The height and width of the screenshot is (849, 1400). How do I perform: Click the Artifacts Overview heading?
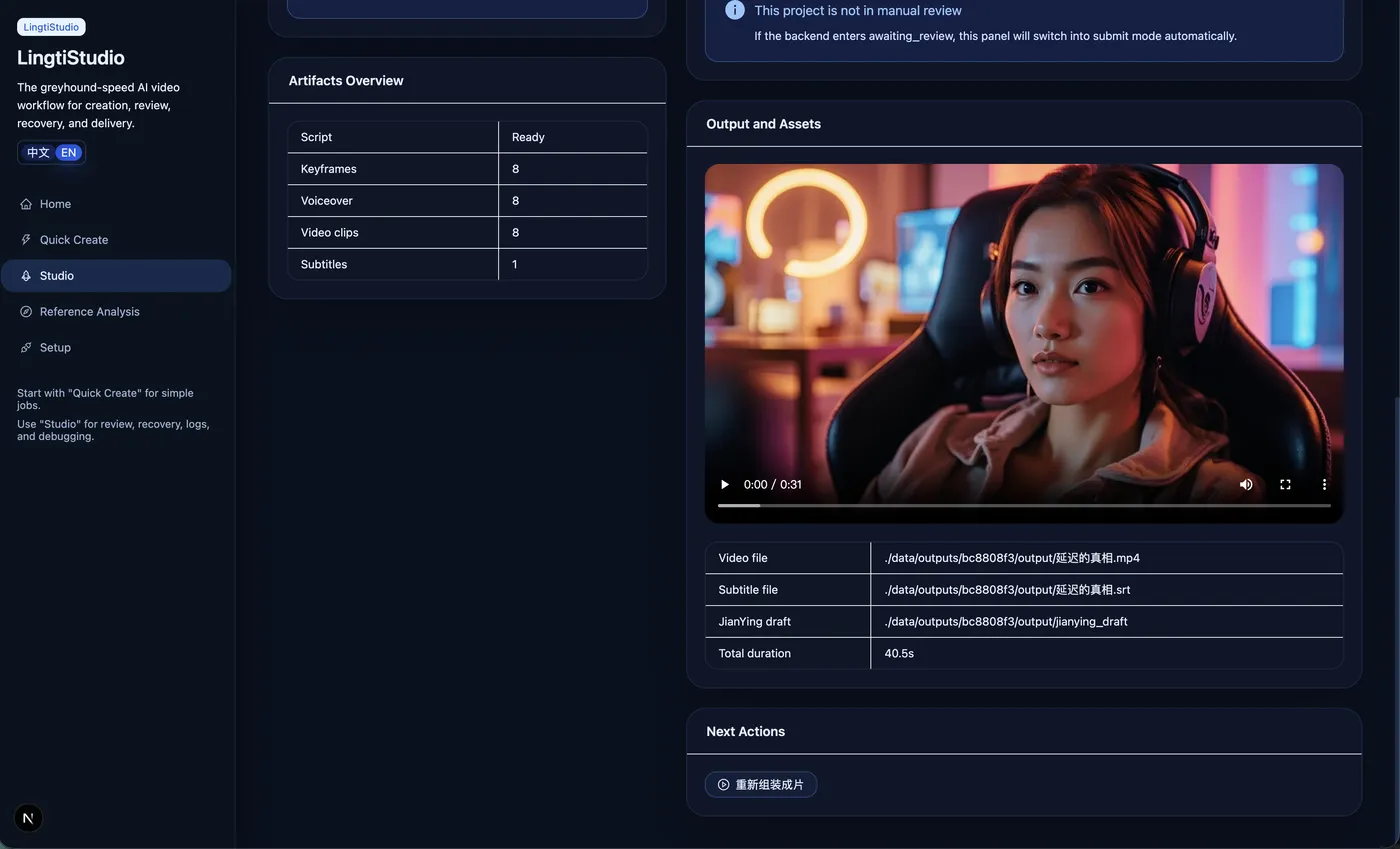[x=346, y=81]
